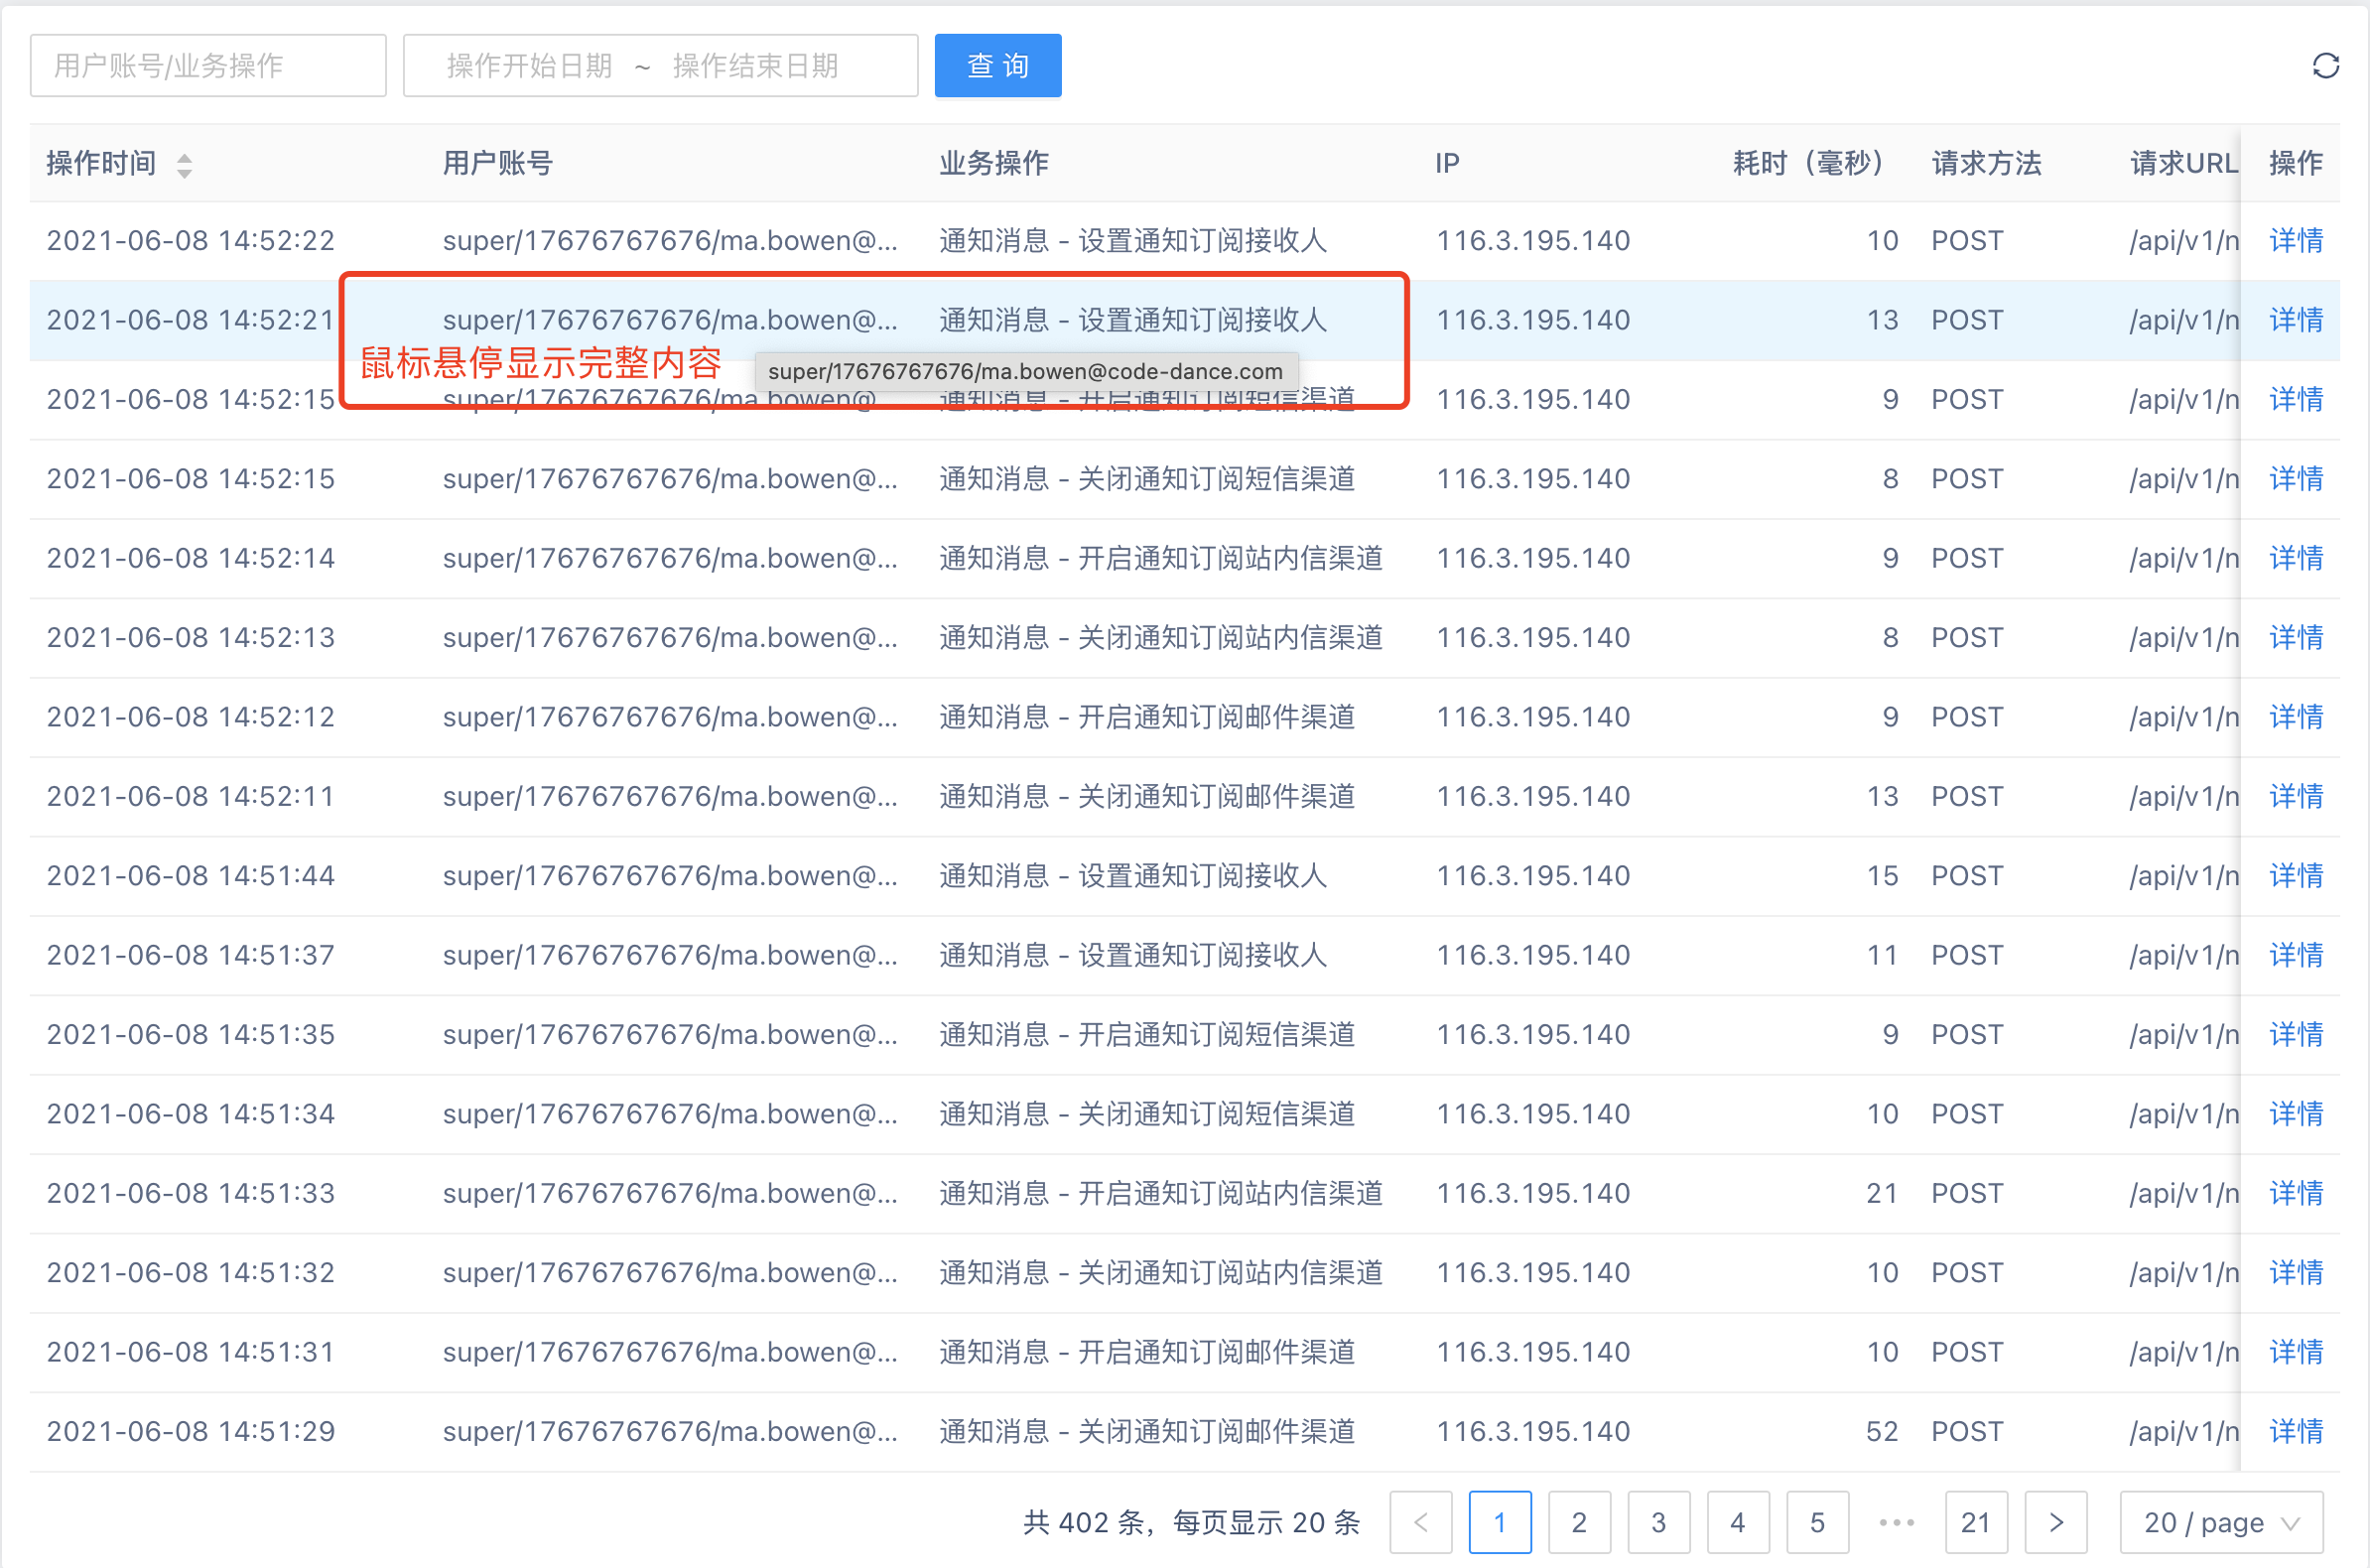
Task: Open 详情 for the 14:52:12 row
Action: pyautogui.click(x=2296, y=717)
